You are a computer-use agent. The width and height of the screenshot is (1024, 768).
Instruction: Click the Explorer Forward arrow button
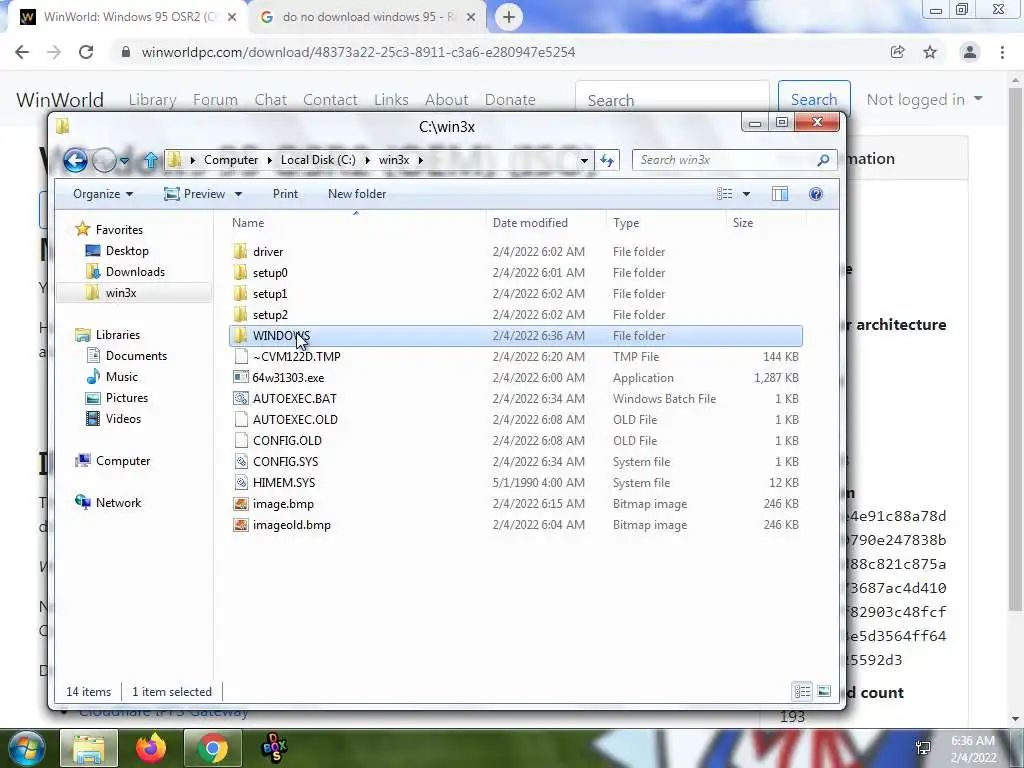(104, 160)
